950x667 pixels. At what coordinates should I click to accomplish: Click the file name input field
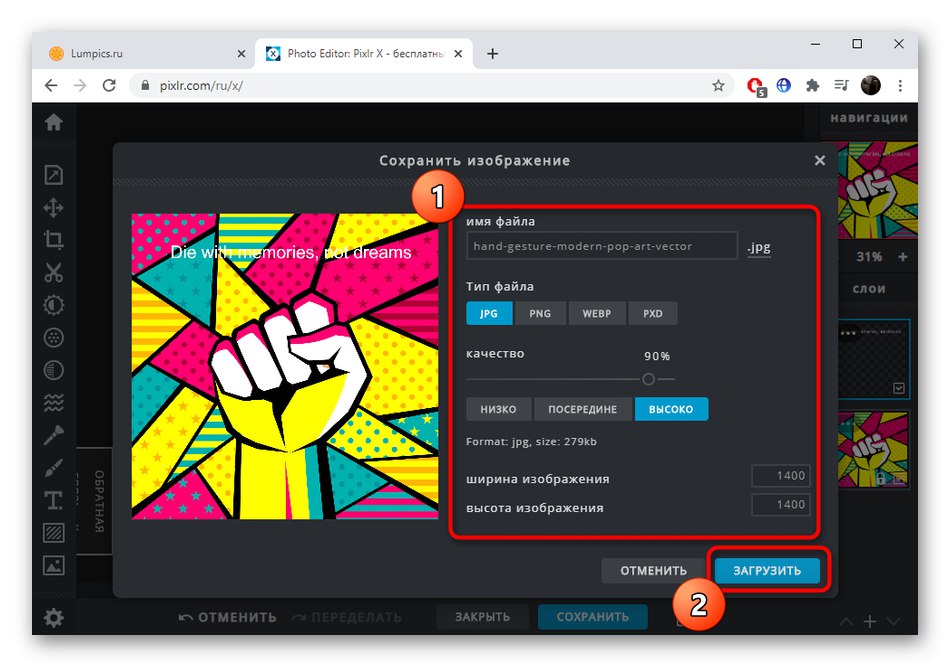[x=602, y=246]
